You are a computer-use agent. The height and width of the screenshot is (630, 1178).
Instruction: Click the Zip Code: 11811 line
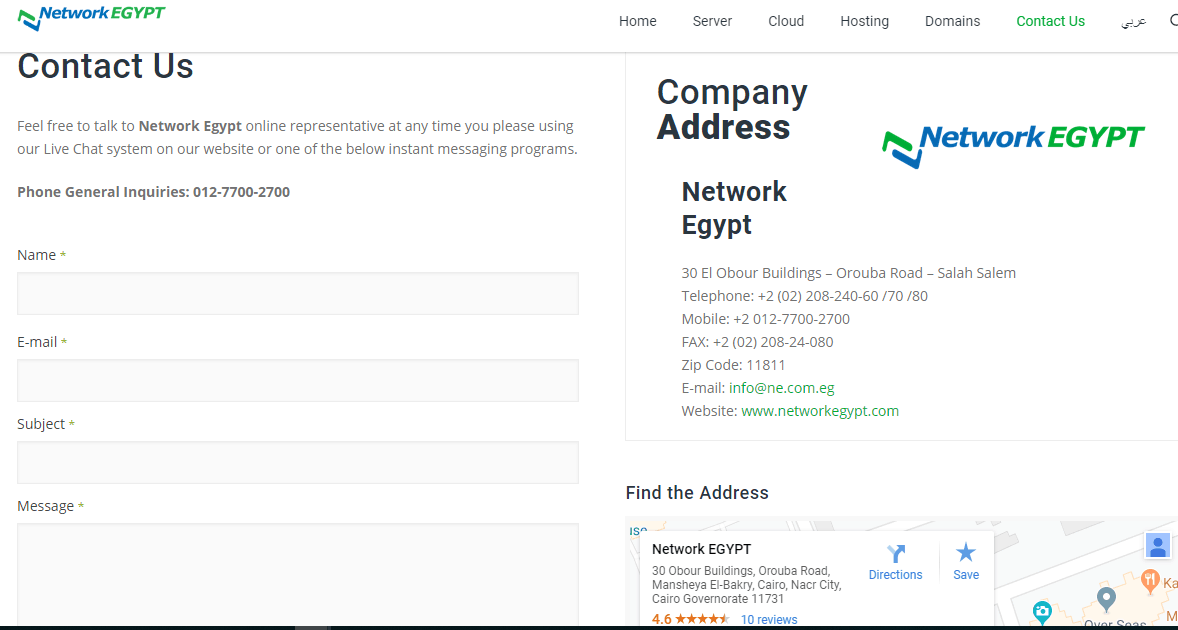click(x=733, y=366)
